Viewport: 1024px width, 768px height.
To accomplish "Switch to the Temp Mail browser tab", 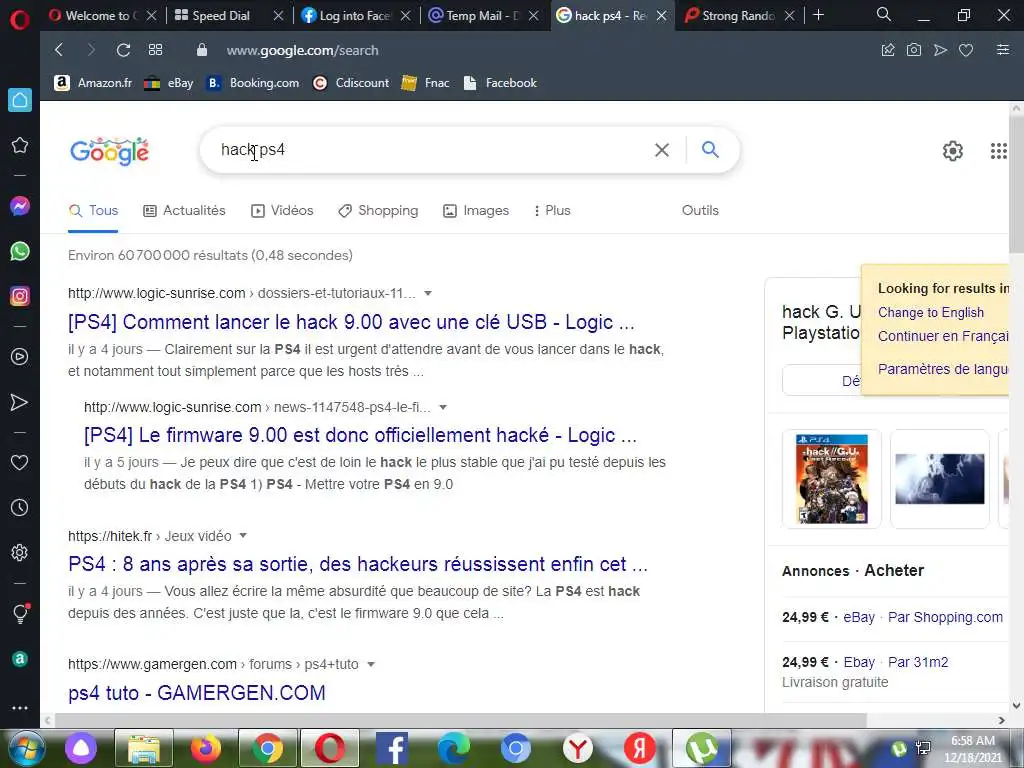I will [x=481, y=15].
